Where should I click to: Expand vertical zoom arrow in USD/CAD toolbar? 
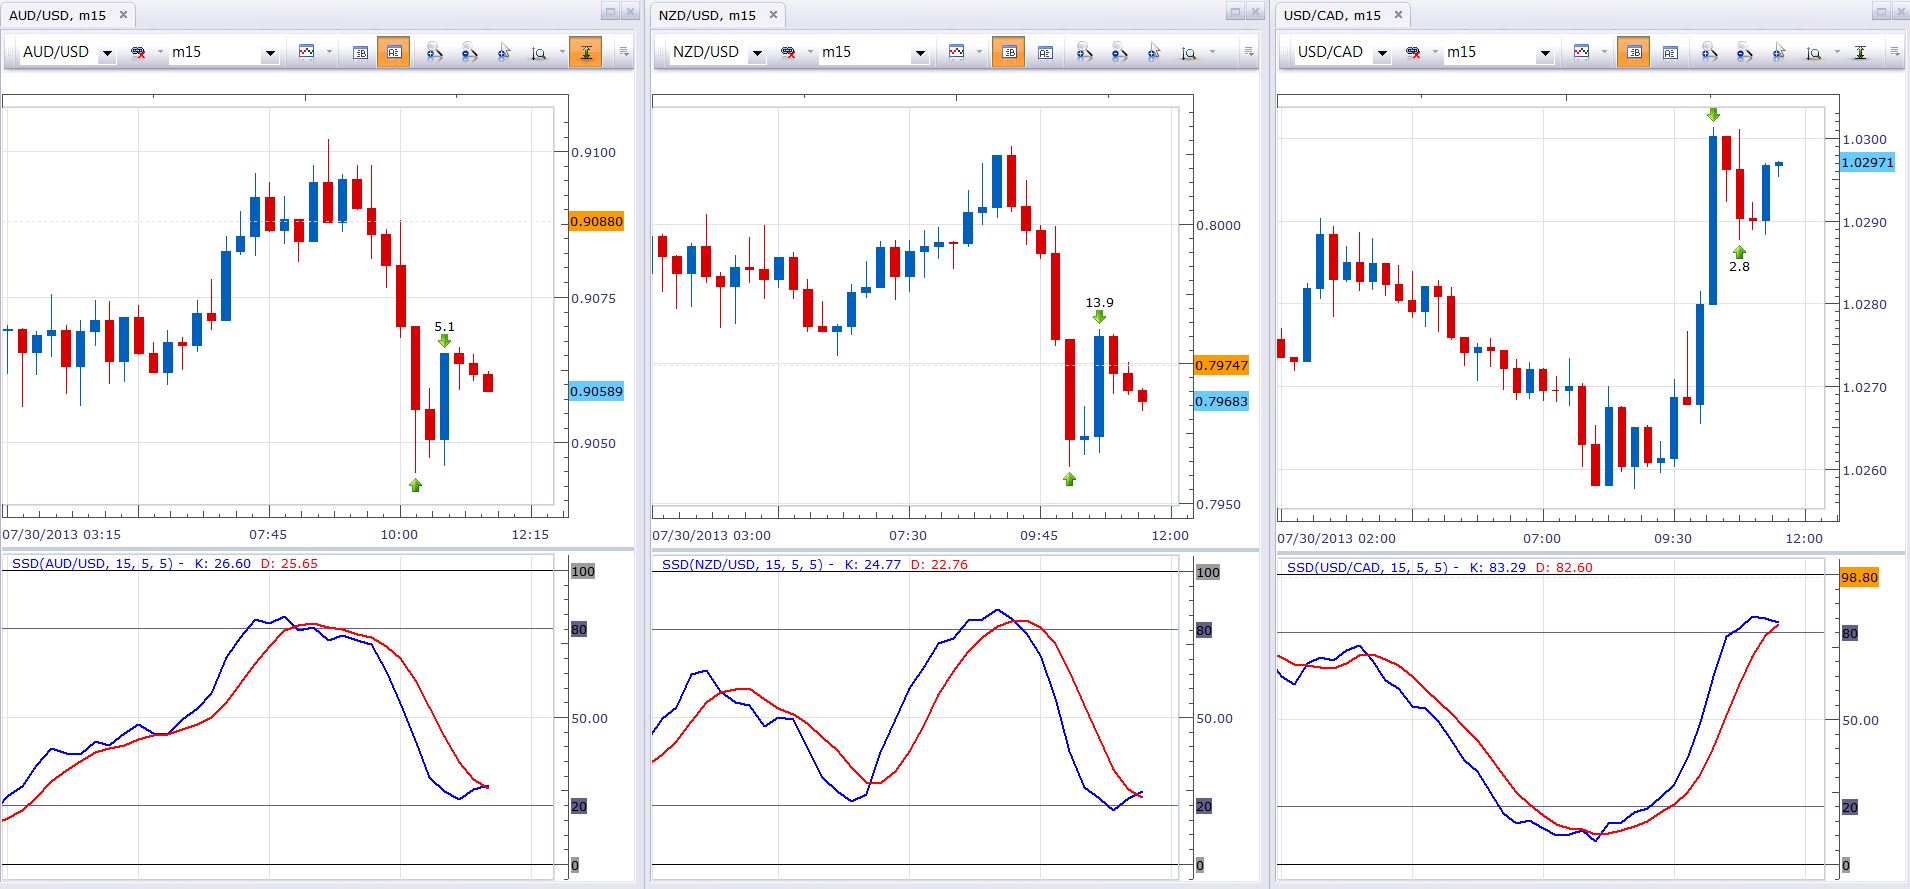coord(1836,52)
